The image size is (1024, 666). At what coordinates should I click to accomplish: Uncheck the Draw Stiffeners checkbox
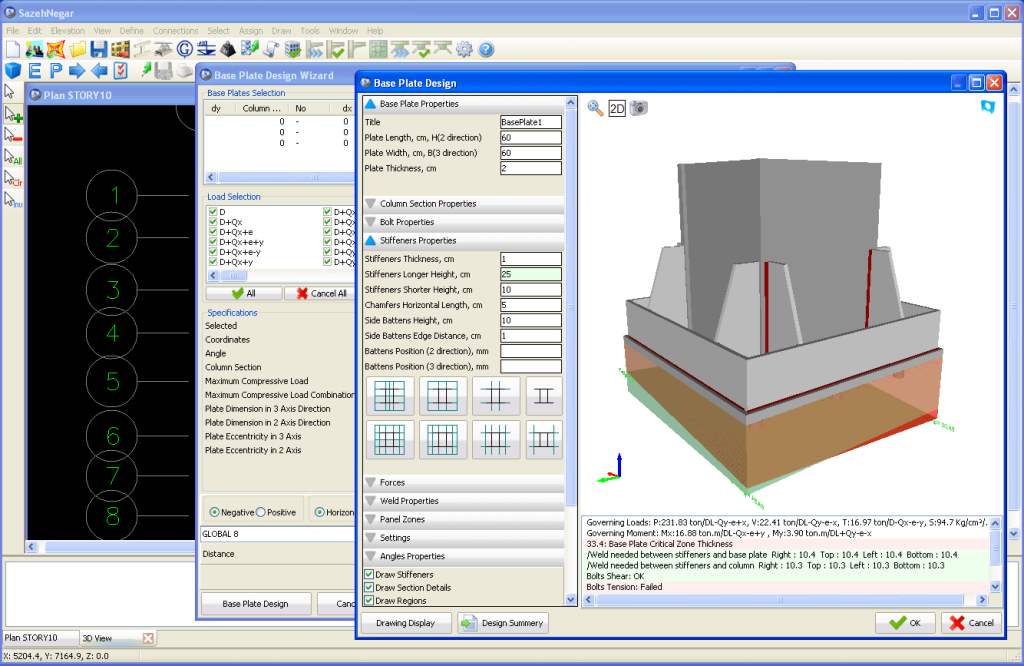point(369,575)
